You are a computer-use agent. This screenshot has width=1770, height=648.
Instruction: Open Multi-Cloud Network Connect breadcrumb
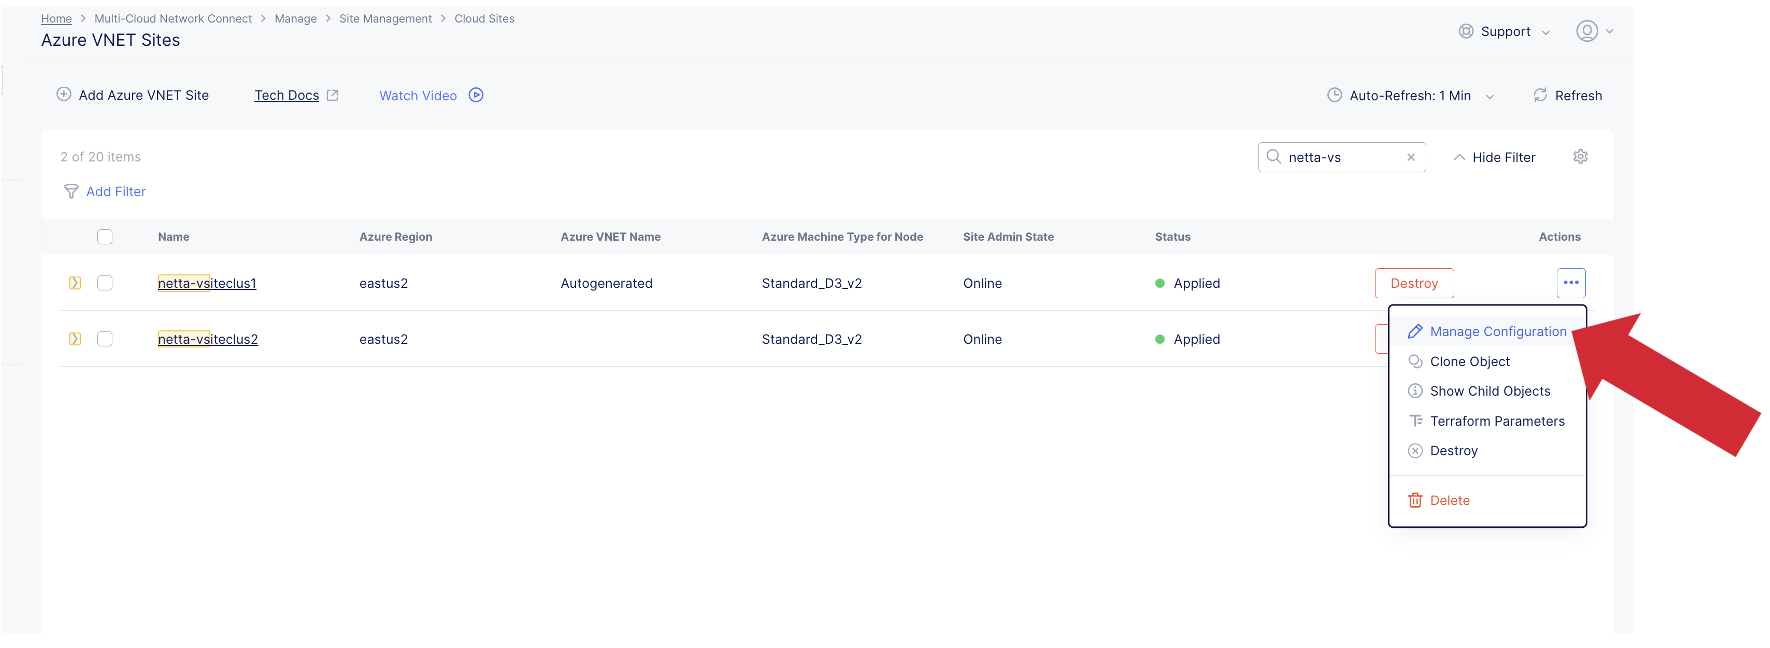pos(173,19)
